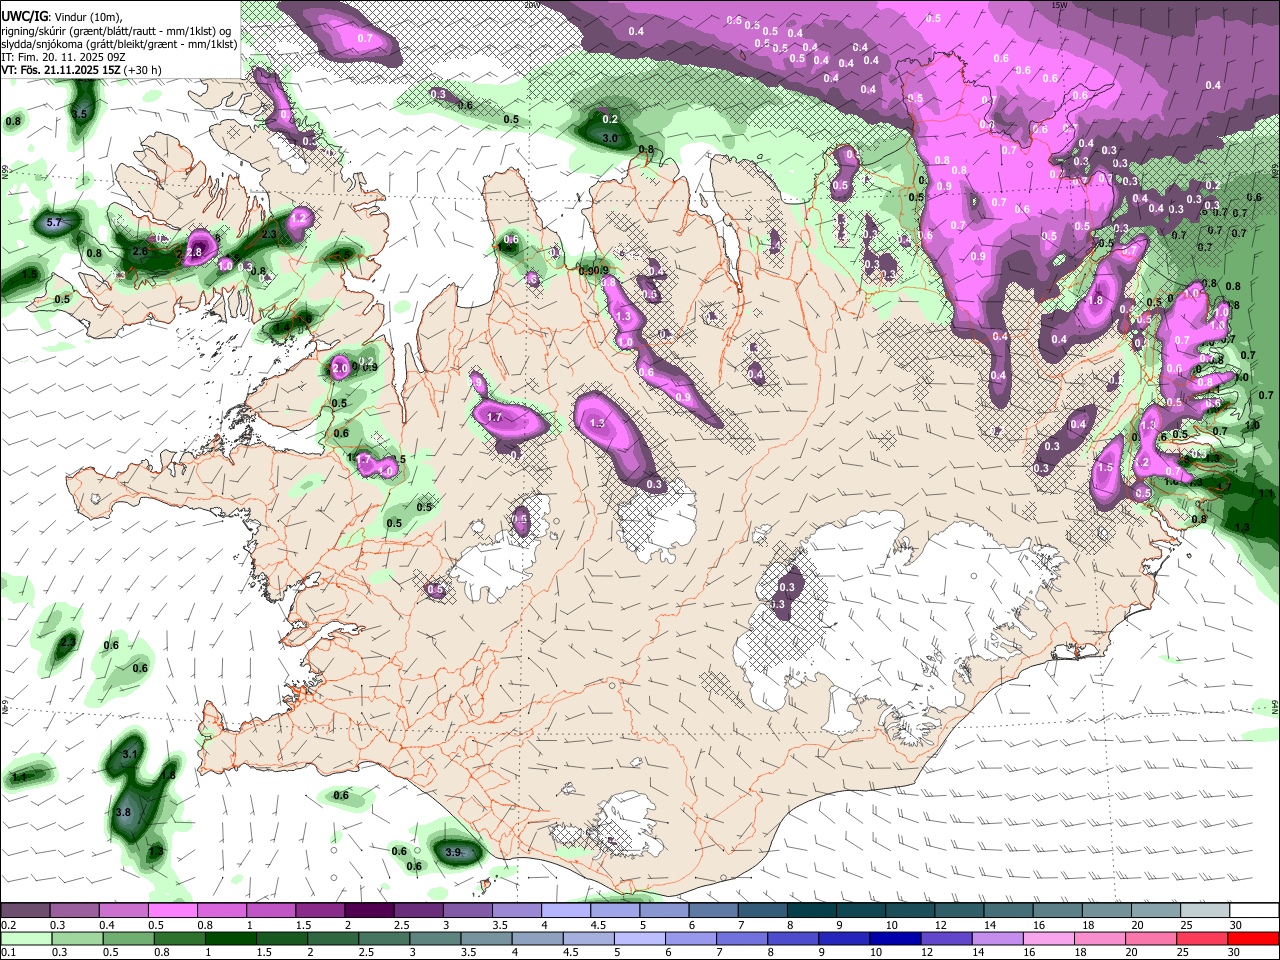Pick the slate blue 6–7 swatch on upper legend
Image resolution: width=1280 pixels, height=960 pixels.
pos(713,911)
